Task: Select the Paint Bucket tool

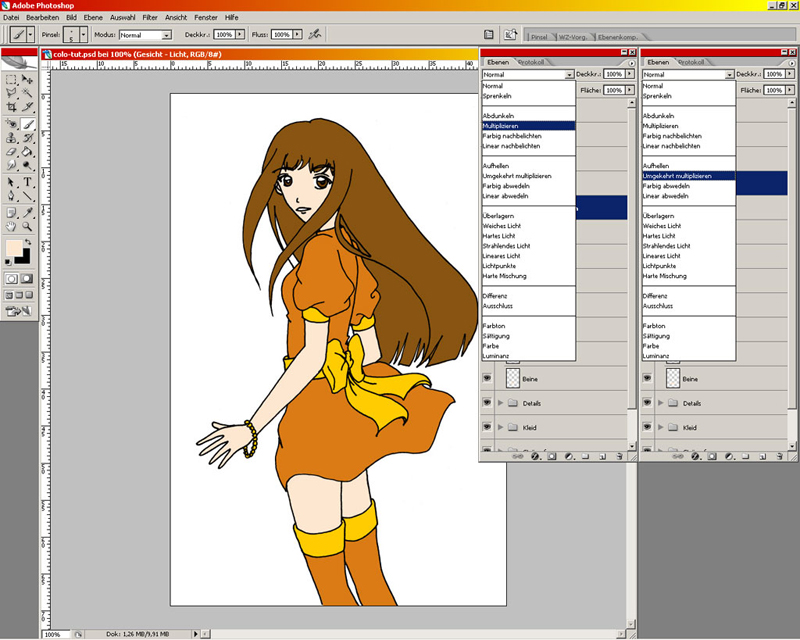Action: click(28, 152)
